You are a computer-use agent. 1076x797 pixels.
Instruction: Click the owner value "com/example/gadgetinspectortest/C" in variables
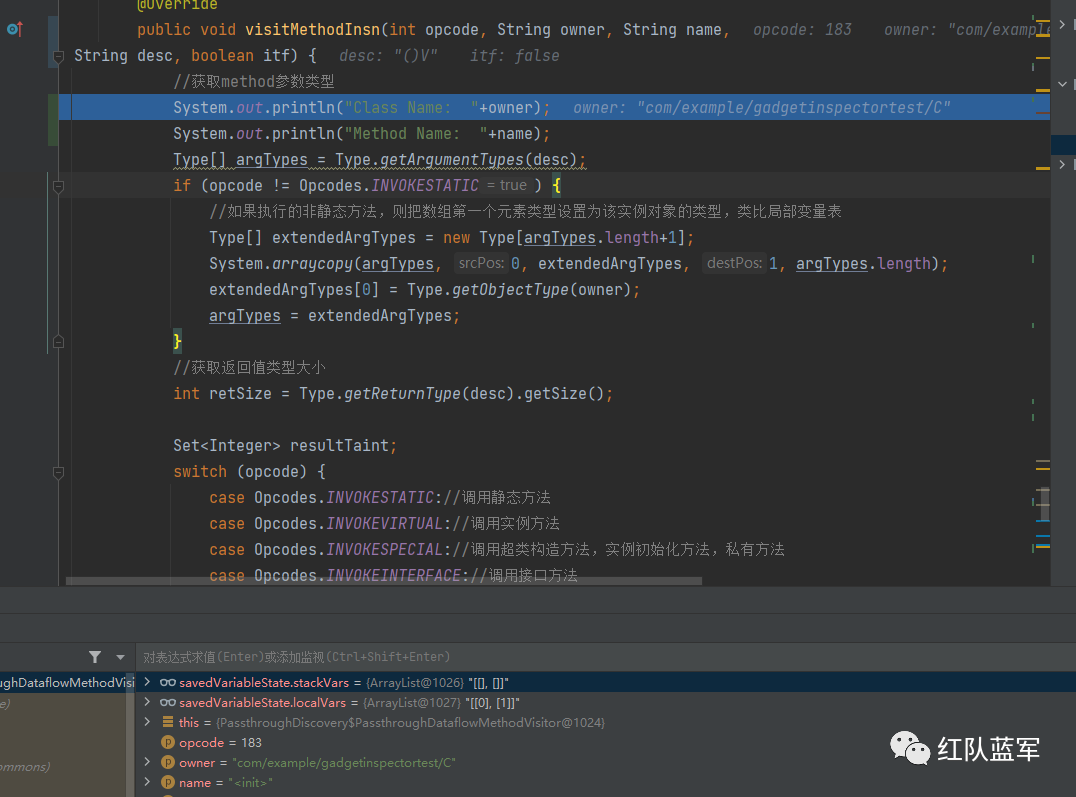[x=344, y=762]
